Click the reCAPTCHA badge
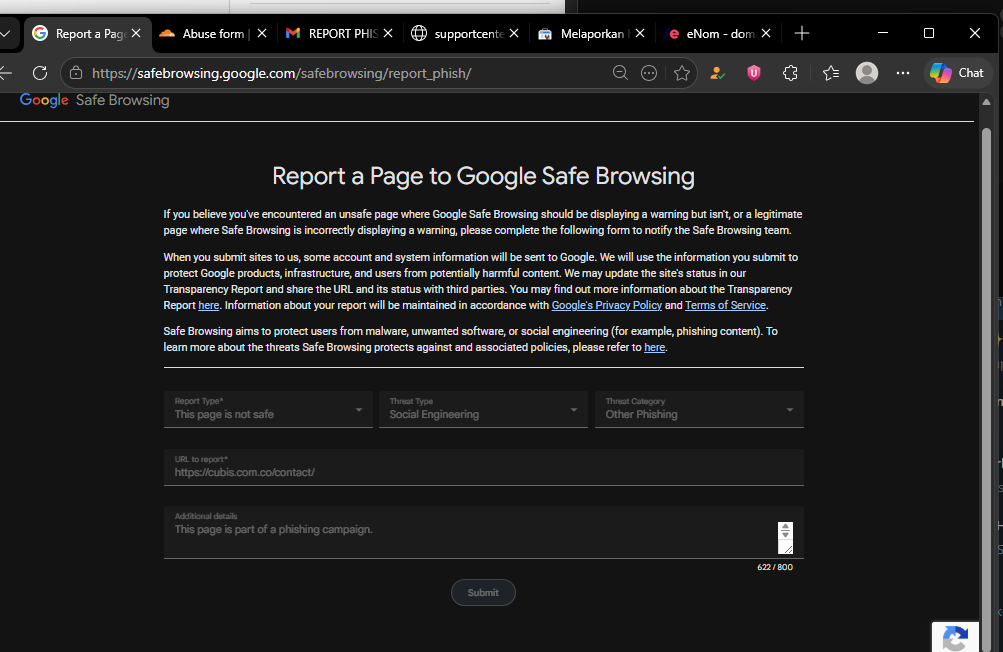The image size is (1003, 652). (955, 637)
